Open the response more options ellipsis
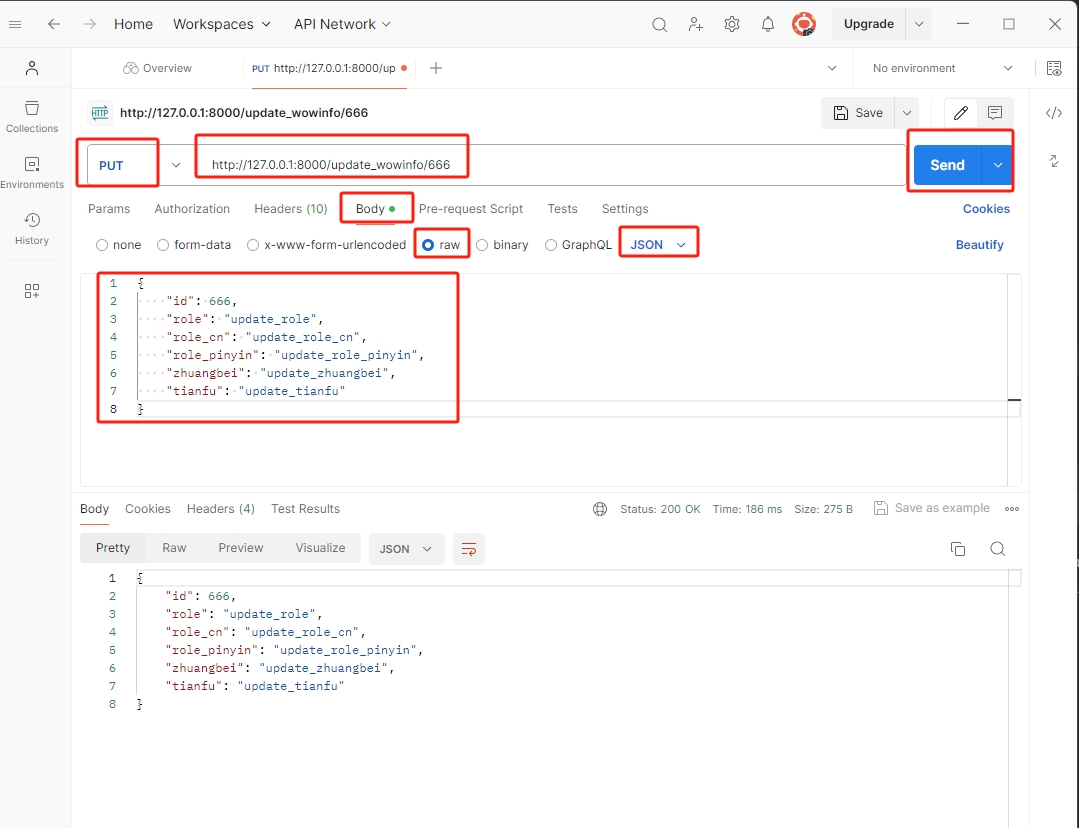Image resolution: width=1079 pixels, height=828 pixels. point(1012,509)
